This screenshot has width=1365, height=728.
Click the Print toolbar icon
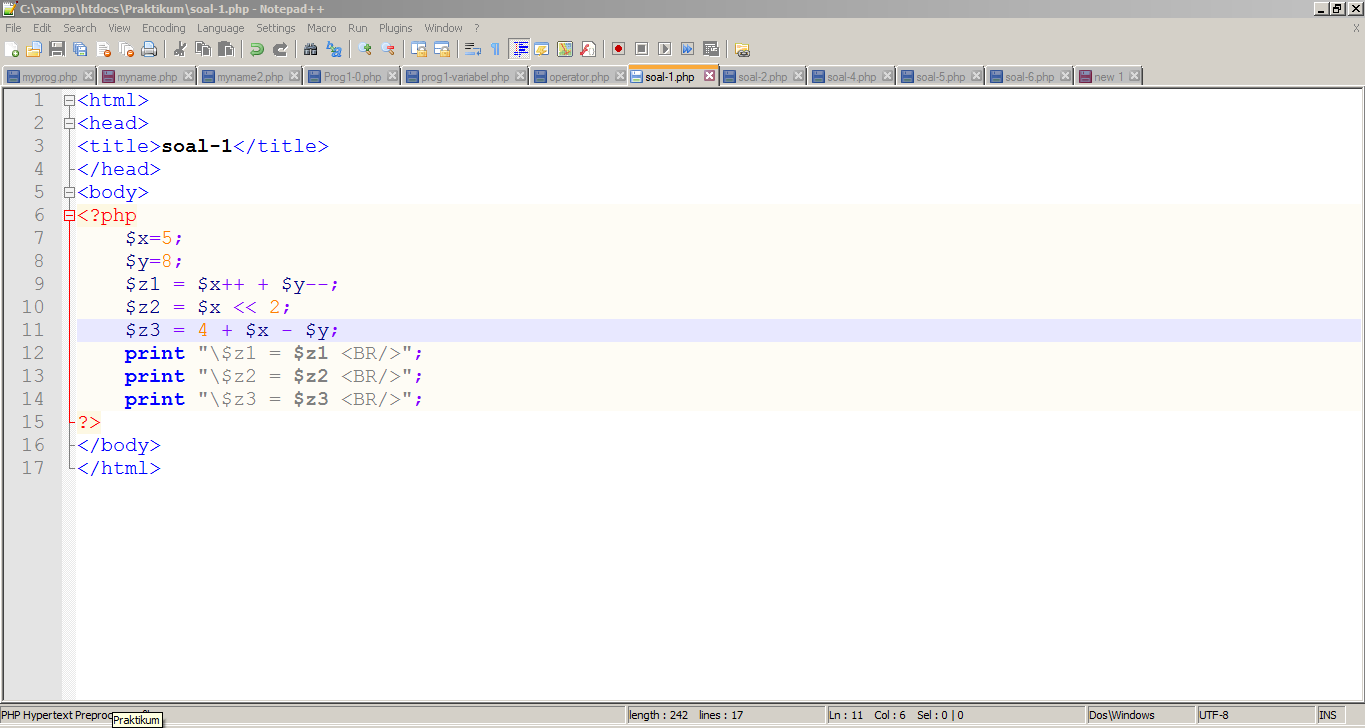[x=149, y=49]
